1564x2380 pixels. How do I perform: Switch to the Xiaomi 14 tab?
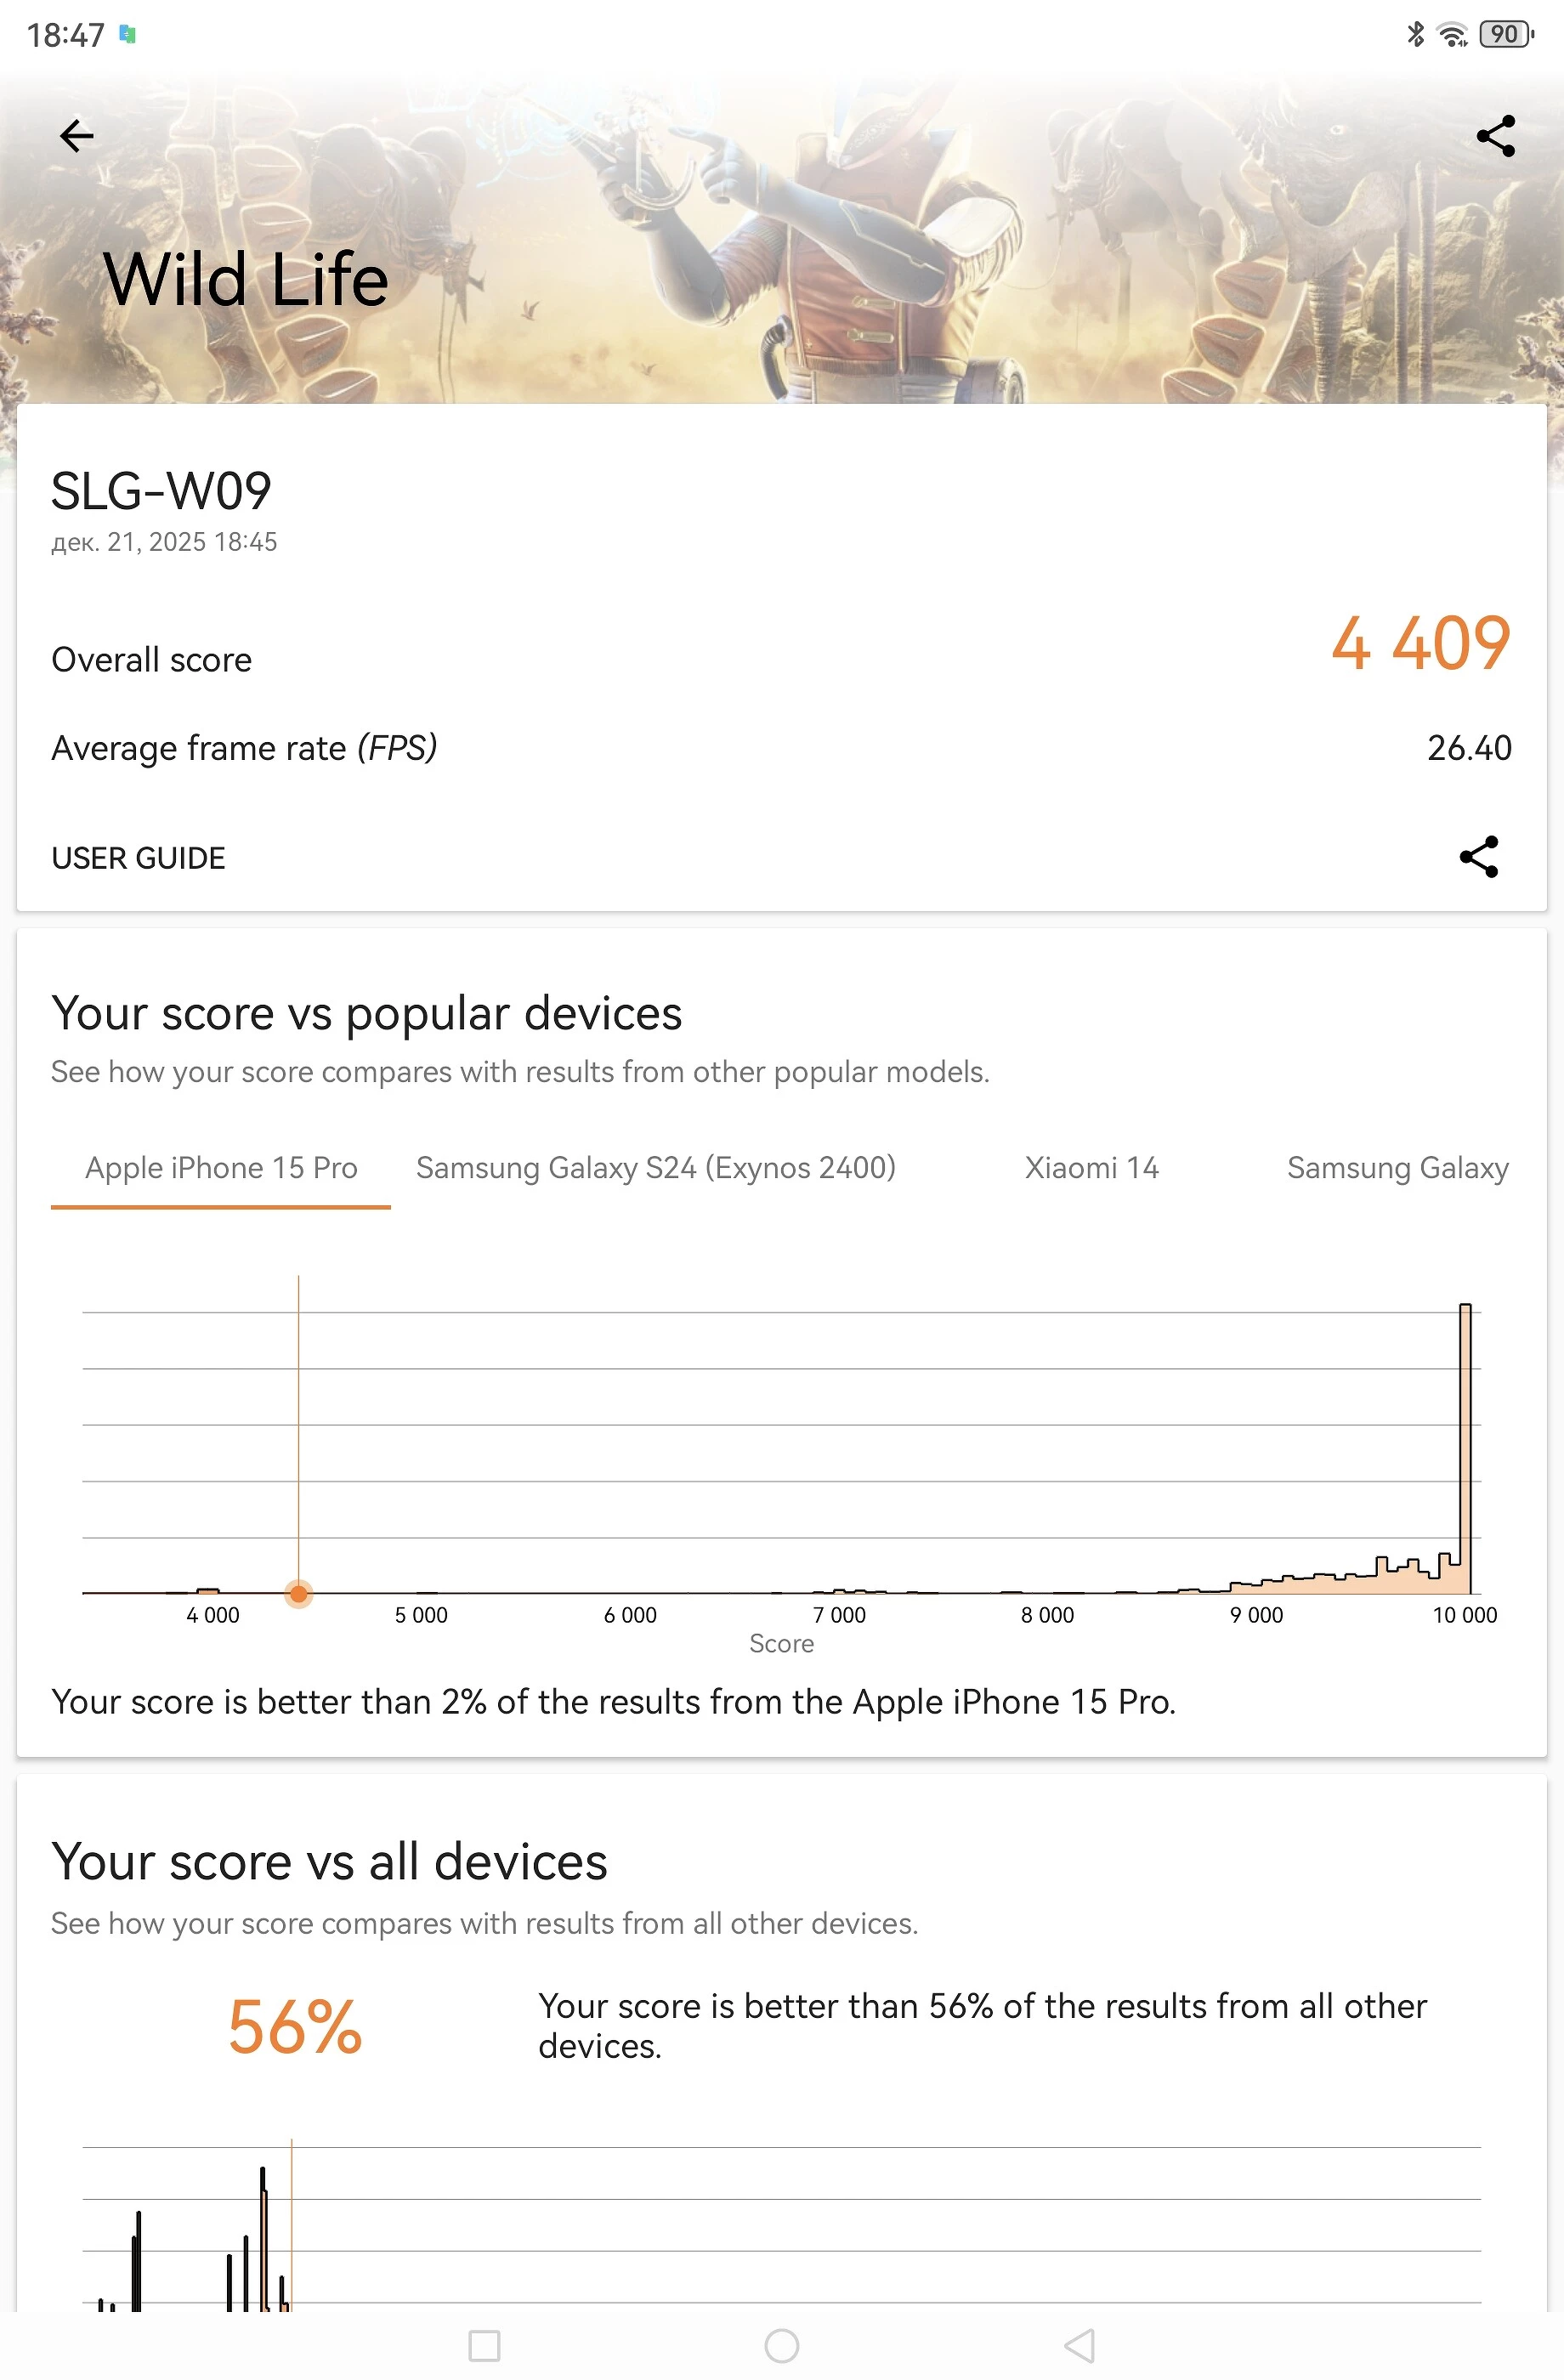coord(1091,1168)
